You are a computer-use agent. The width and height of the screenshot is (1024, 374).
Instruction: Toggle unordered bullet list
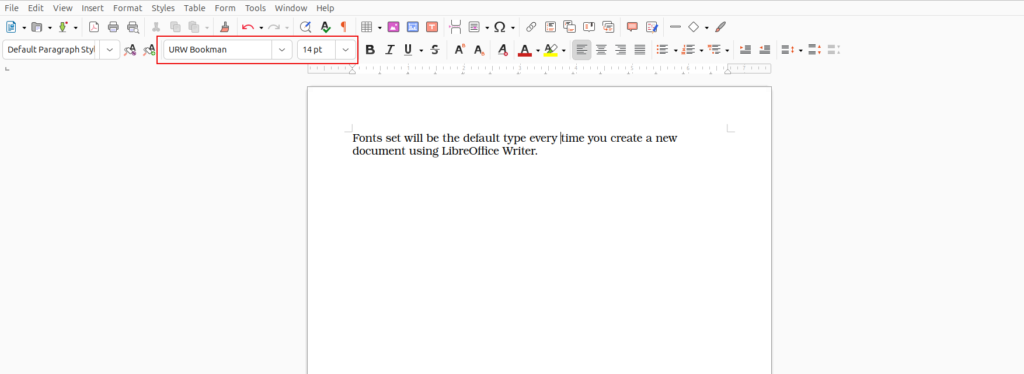(x=662, y=50)
